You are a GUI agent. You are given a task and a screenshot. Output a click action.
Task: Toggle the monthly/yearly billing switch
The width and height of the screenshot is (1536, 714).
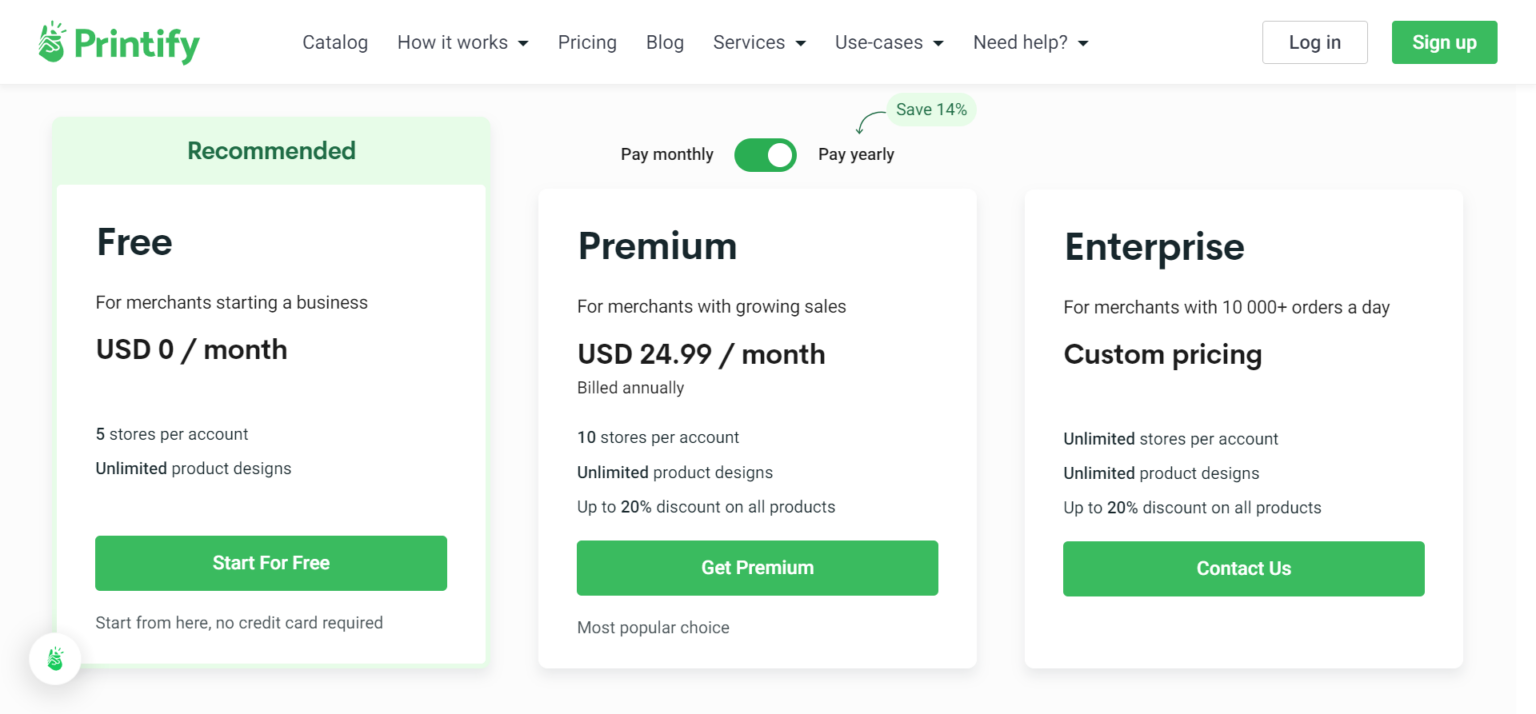tap(765, 155)
